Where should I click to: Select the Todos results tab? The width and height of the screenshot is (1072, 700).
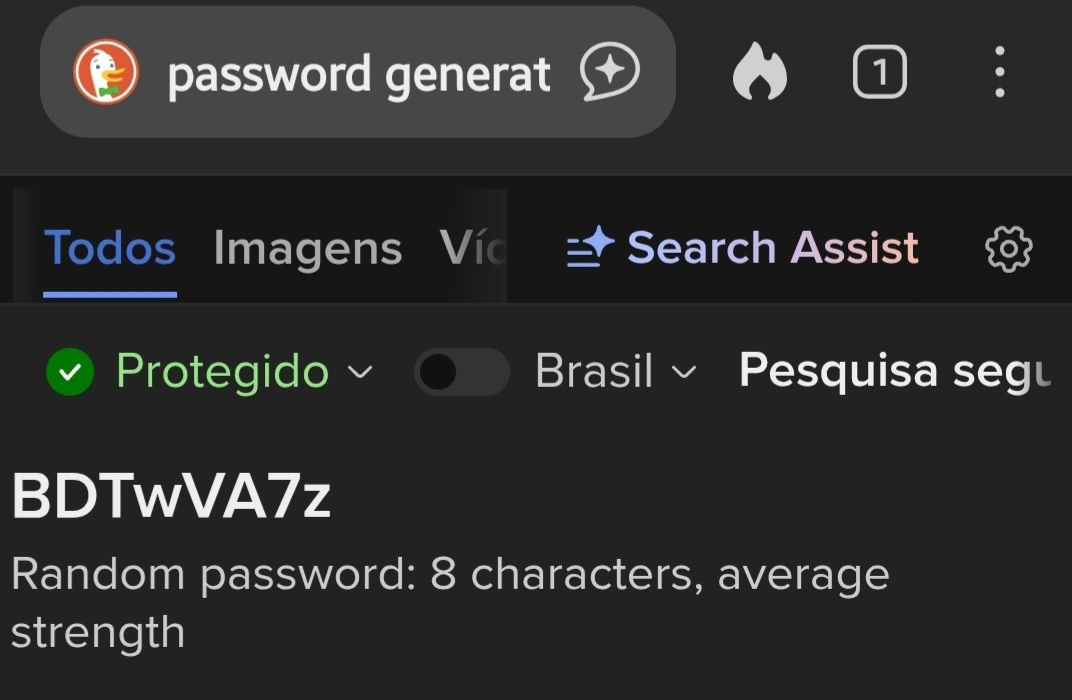110,248
